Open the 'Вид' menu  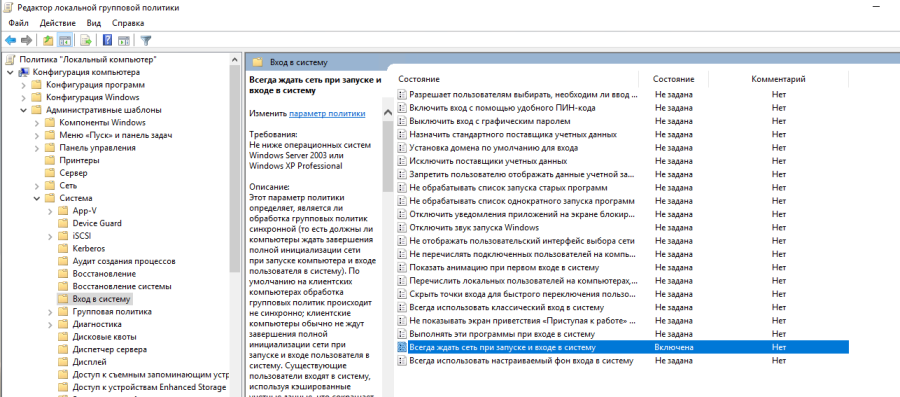point(94,23)
